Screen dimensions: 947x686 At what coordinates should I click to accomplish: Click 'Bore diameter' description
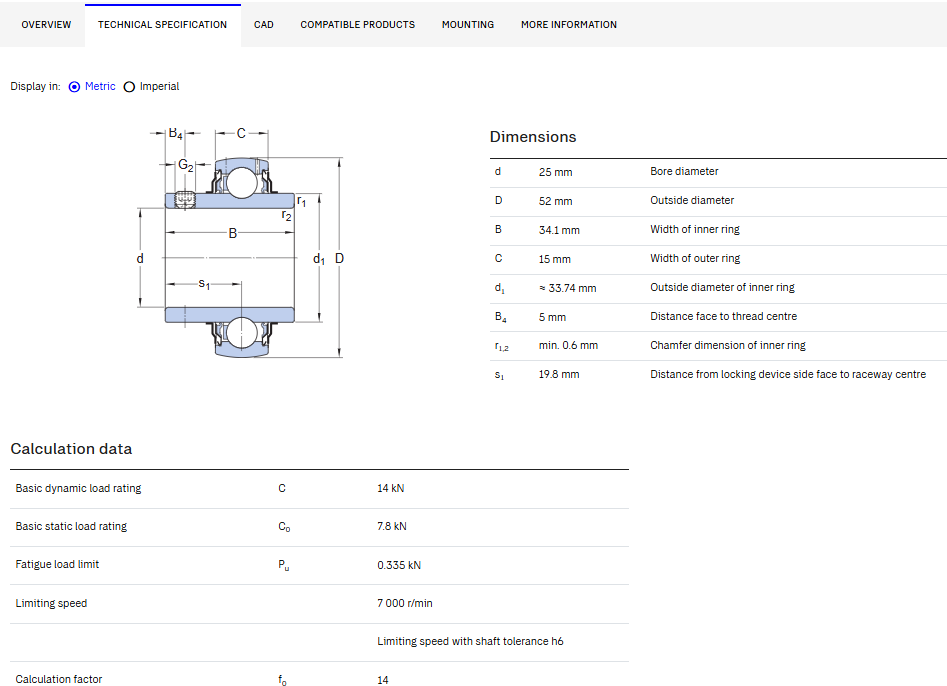coord(684,172)
